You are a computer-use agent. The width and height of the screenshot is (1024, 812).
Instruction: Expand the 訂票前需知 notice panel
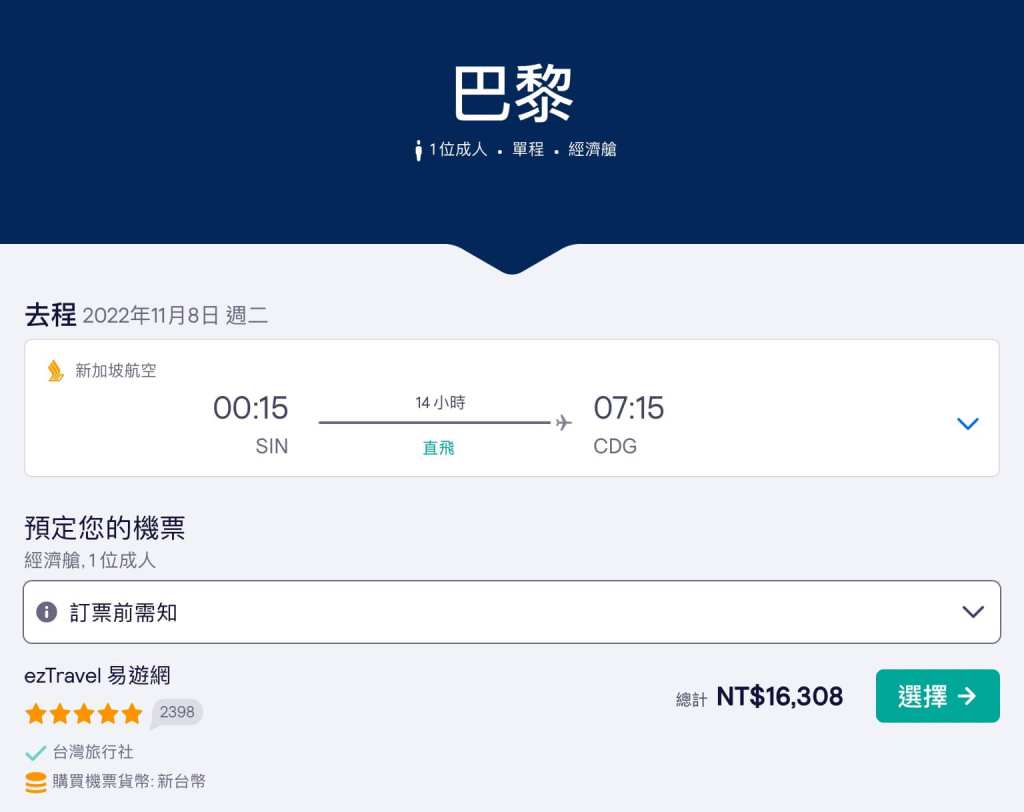coord(511,612)
